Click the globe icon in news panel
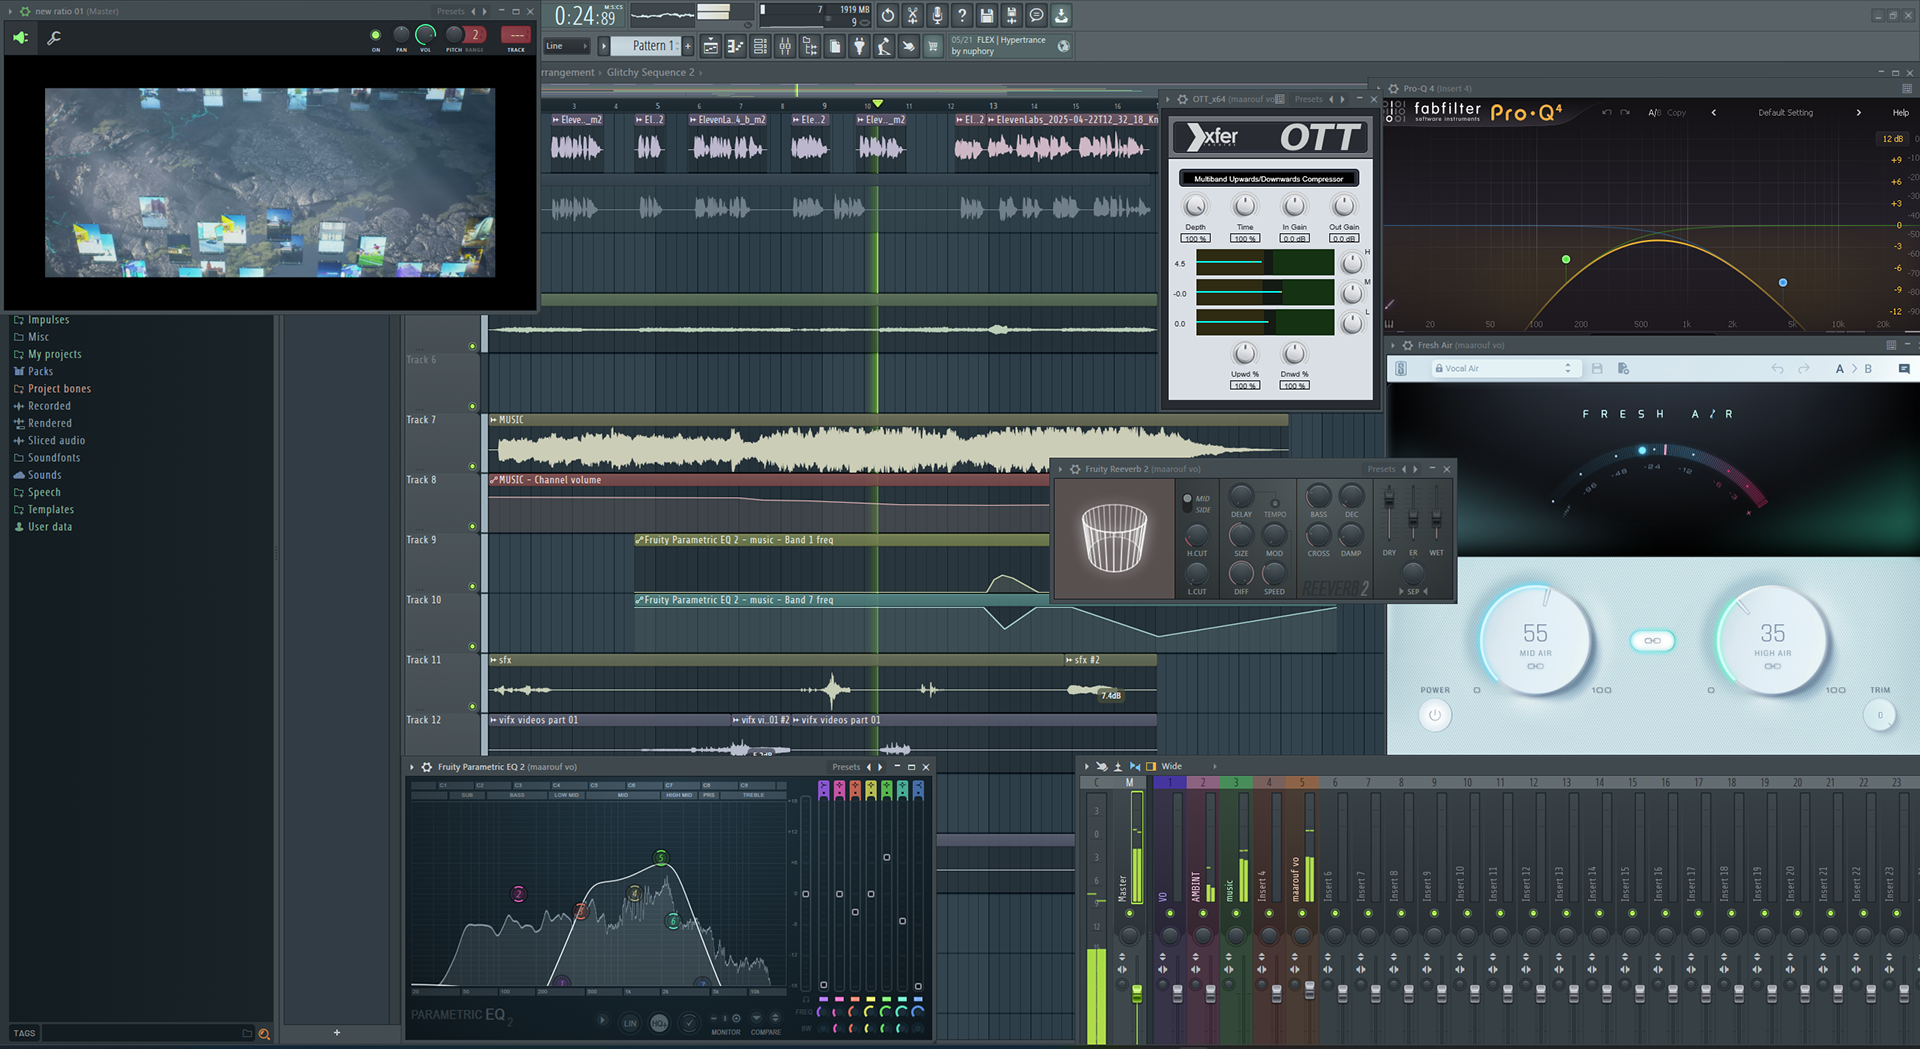This screenshot has width=1920, height=1049. [1063, 46]
